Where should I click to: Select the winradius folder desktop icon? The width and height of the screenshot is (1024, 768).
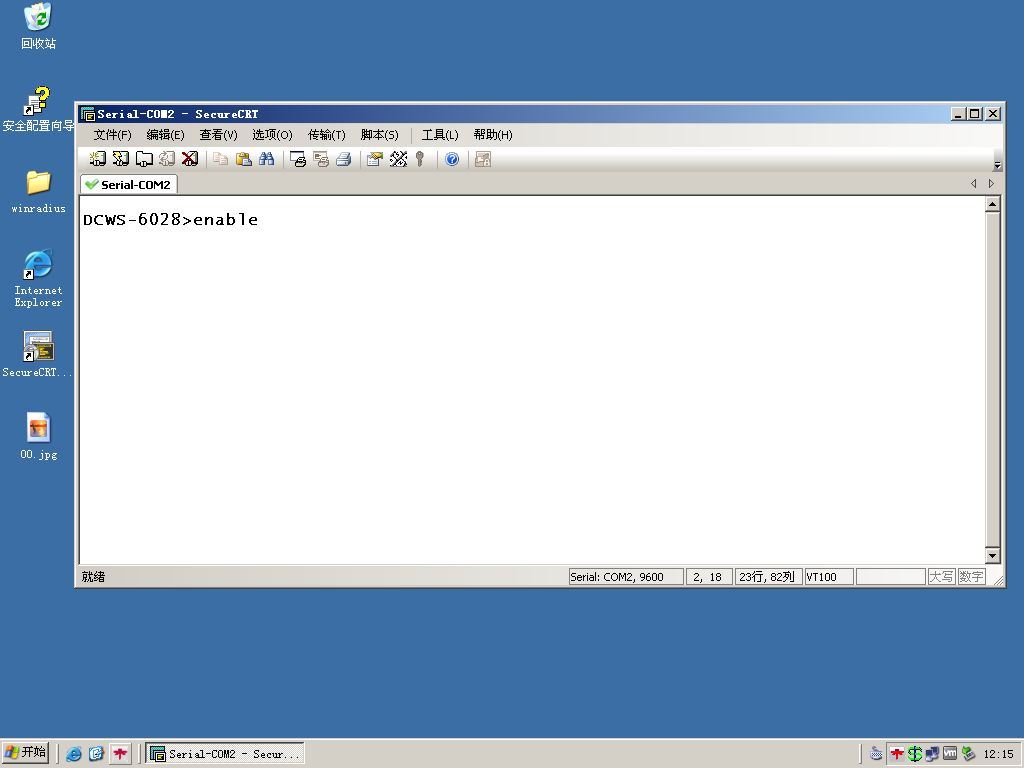click(38, 191)
